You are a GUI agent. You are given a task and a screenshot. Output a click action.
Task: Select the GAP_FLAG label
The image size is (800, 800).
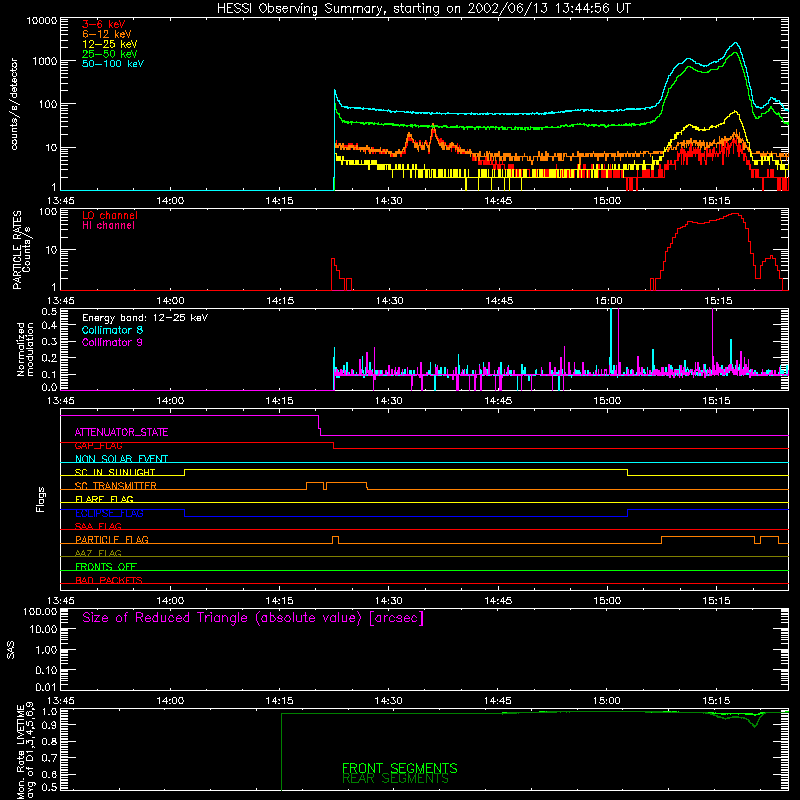pos(98,445)
